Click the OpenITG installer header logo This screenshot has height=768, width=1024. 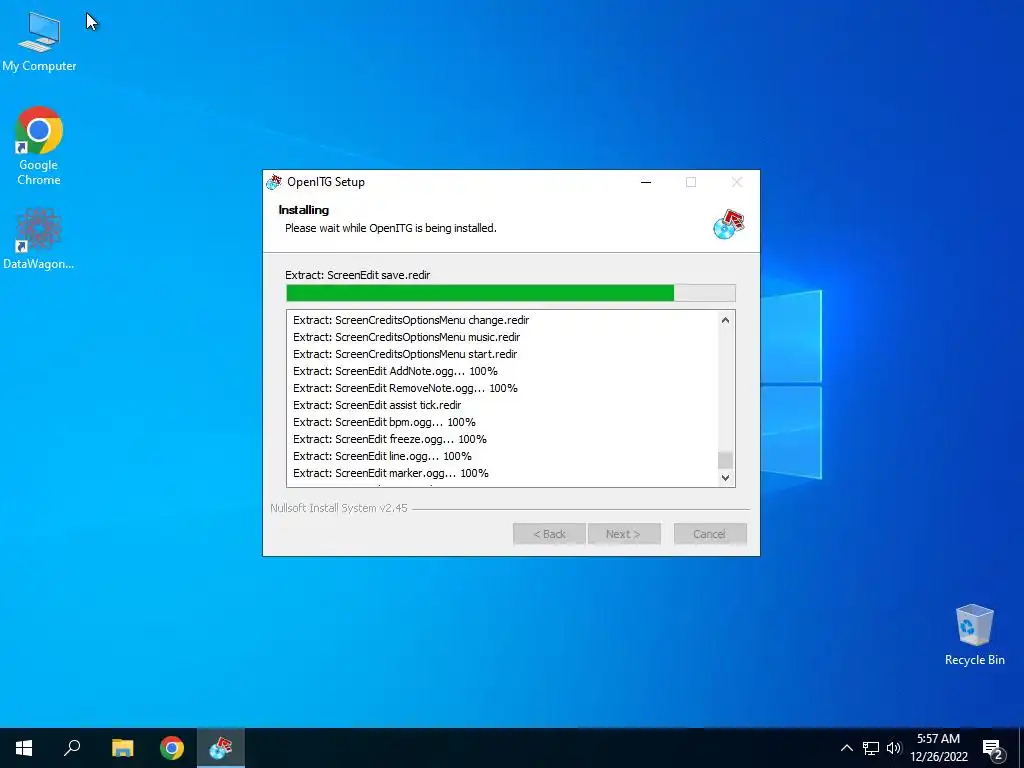point(729,224)
